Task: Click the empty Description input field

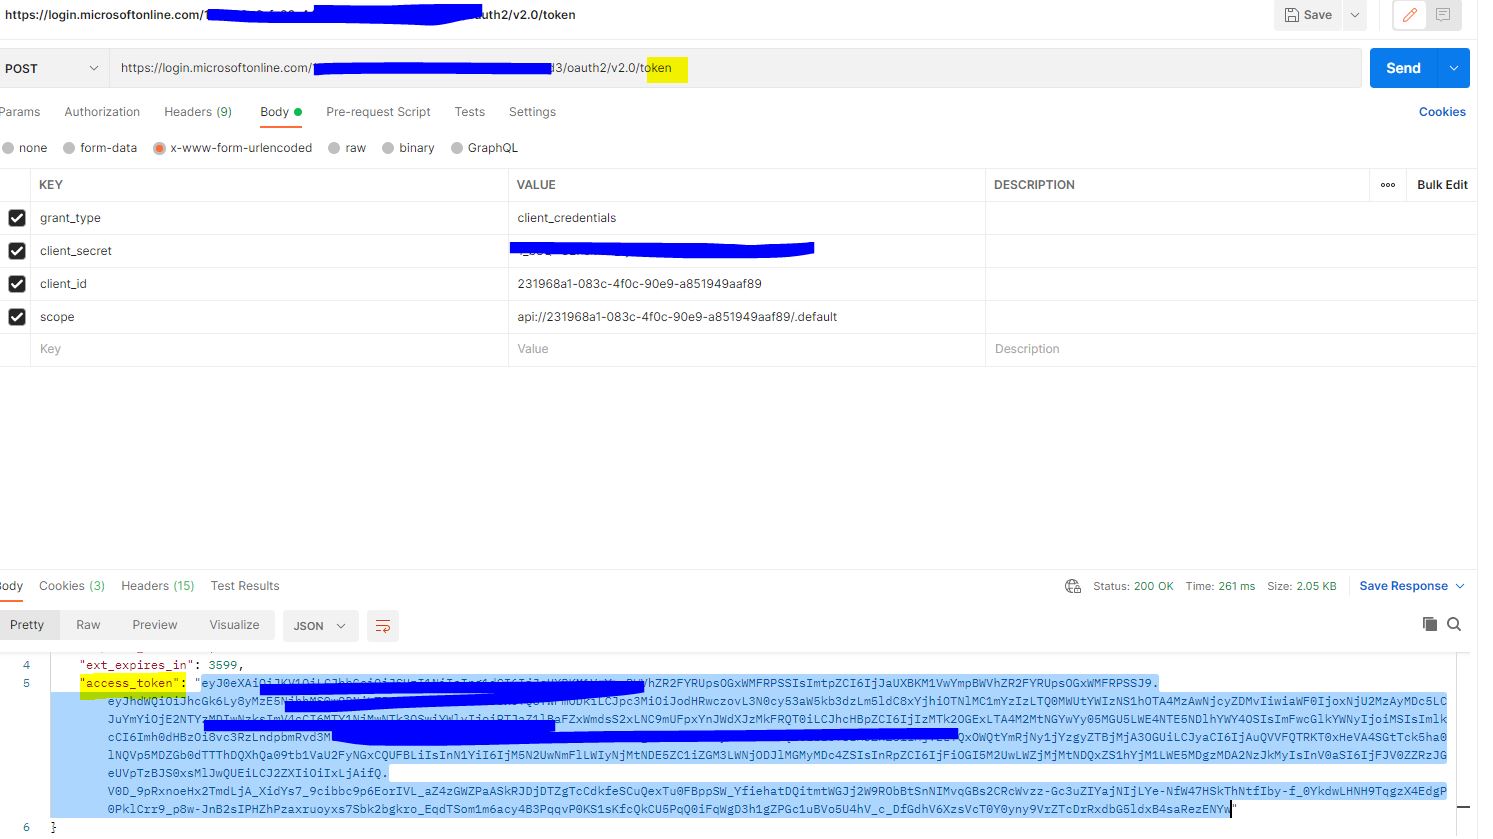Action: [1231, 349]
